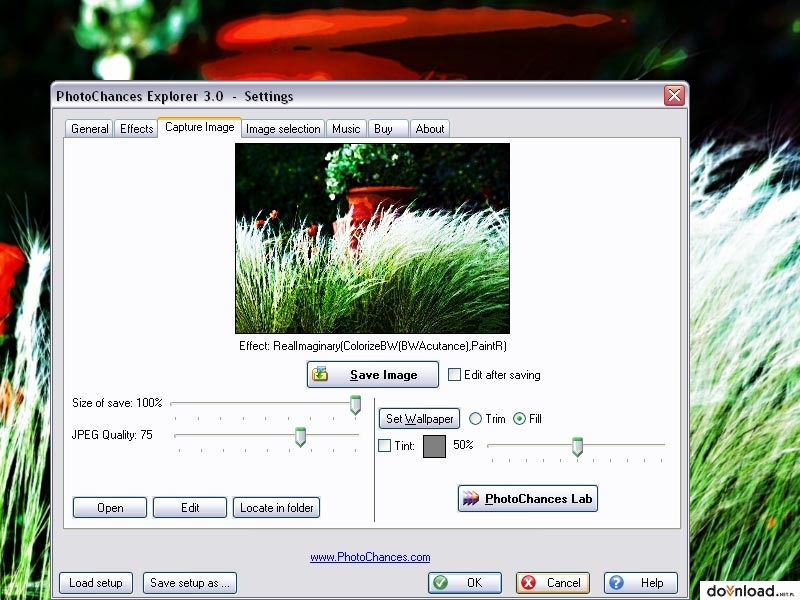Select the Fill radio button
Screen dimensions: 800x600
pyautogui.click(x=519, y=419)
